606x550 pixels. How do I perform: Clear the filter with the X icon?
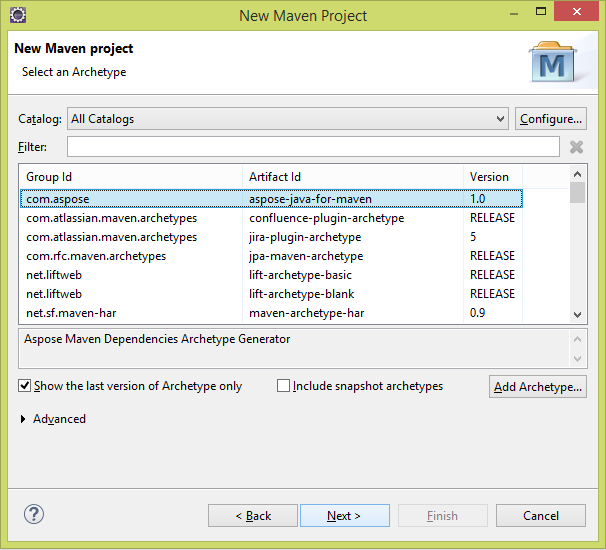(x=576, y=147)
